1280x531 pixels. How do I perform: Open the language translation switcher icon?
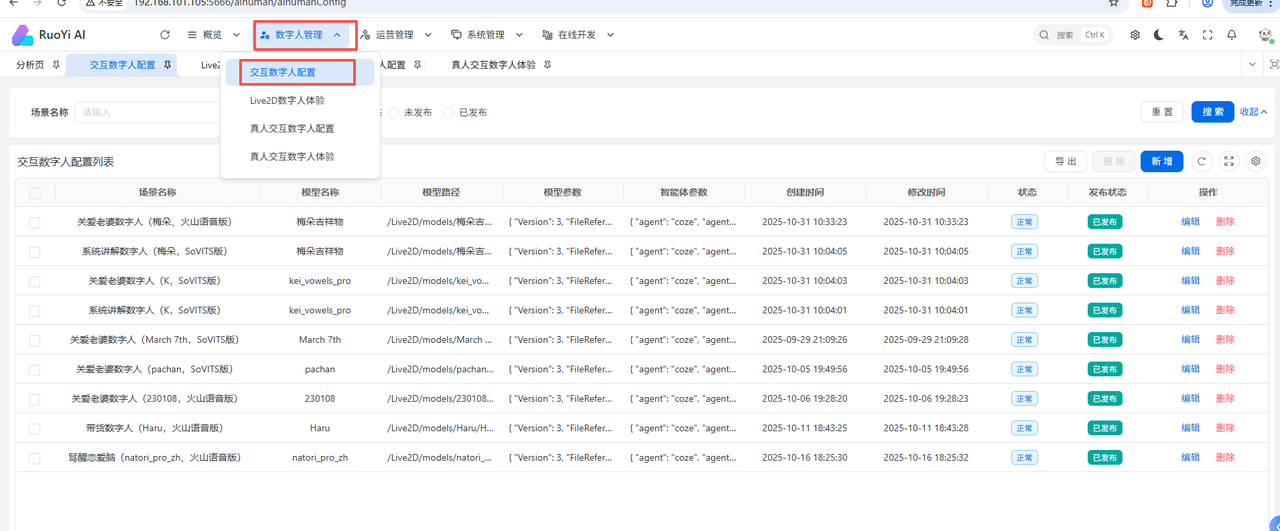(1183, 35)
